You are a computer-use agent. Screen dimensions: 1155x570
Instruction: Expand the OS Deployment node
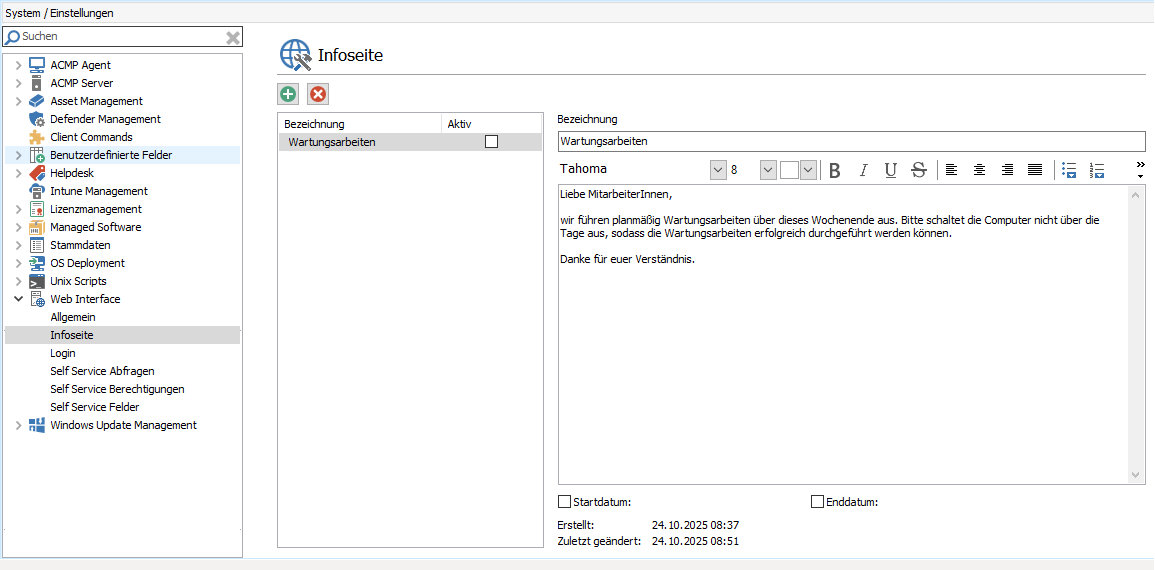18,264
